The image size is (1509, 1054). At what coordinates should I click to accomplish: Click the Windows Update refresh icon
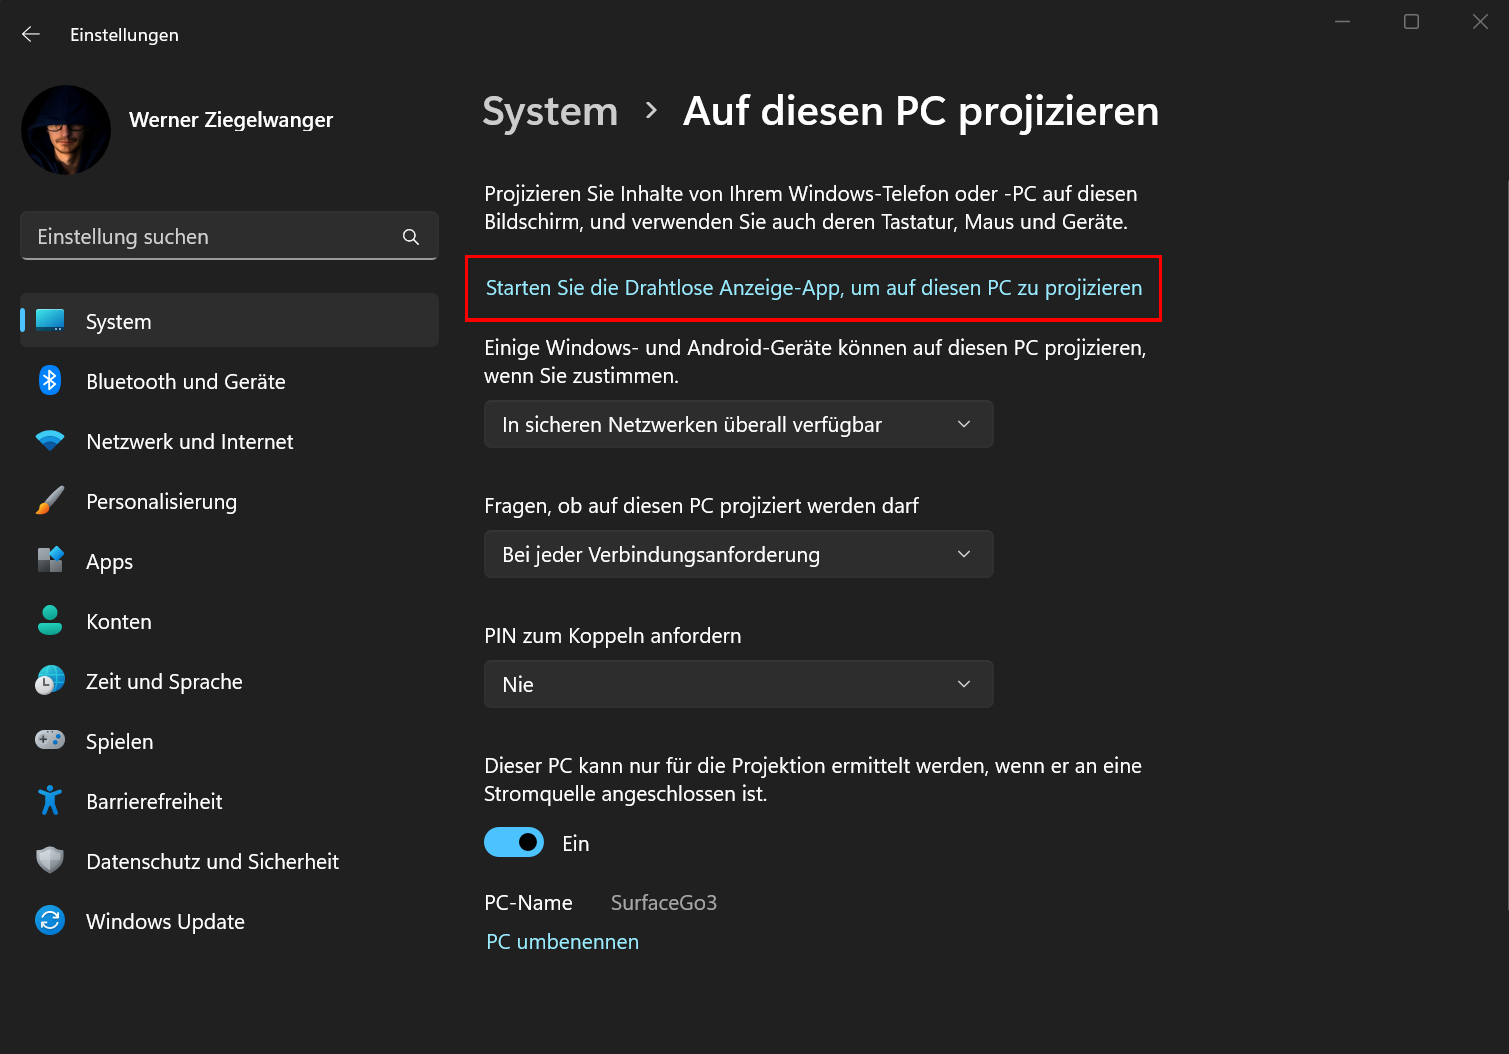pos(50,920)
